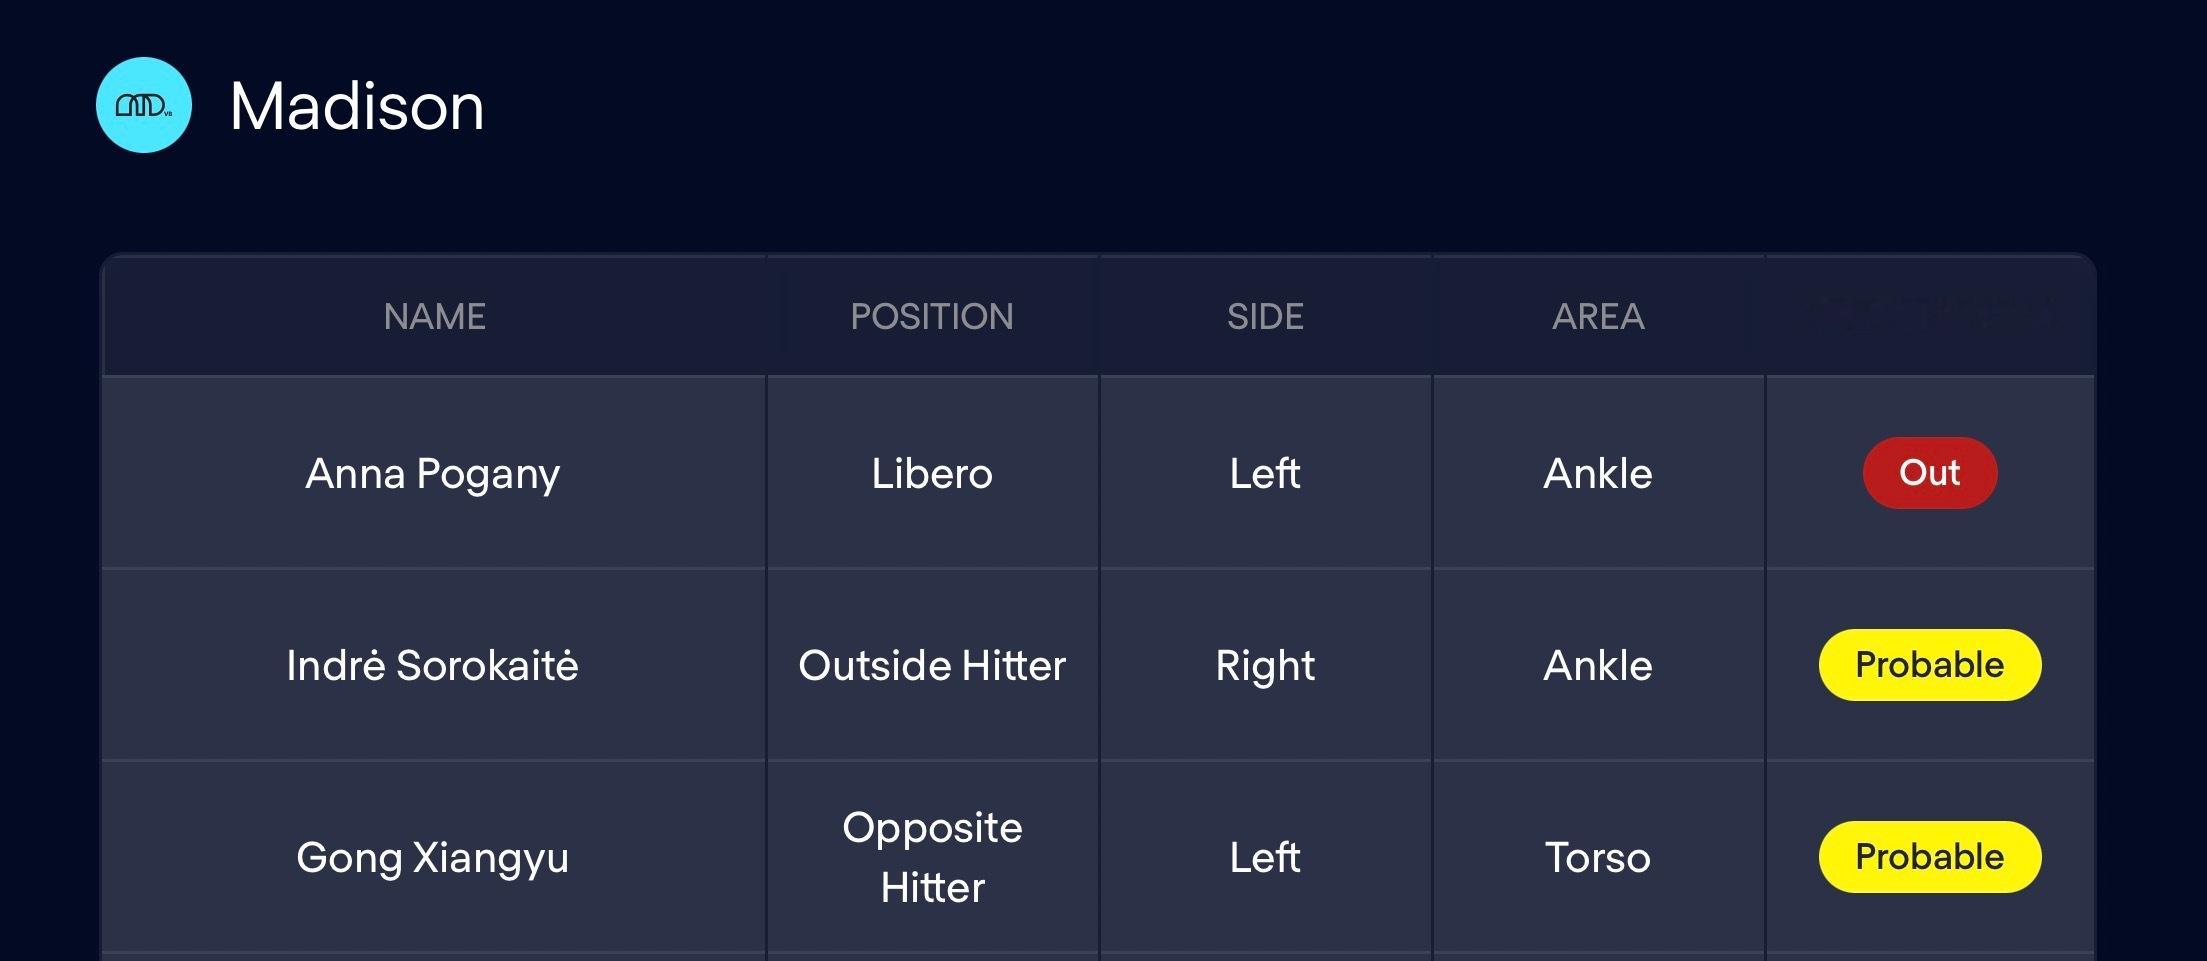2207x961 pixels.
Task: Select the Libero position cell
Action: pos(932,473)
